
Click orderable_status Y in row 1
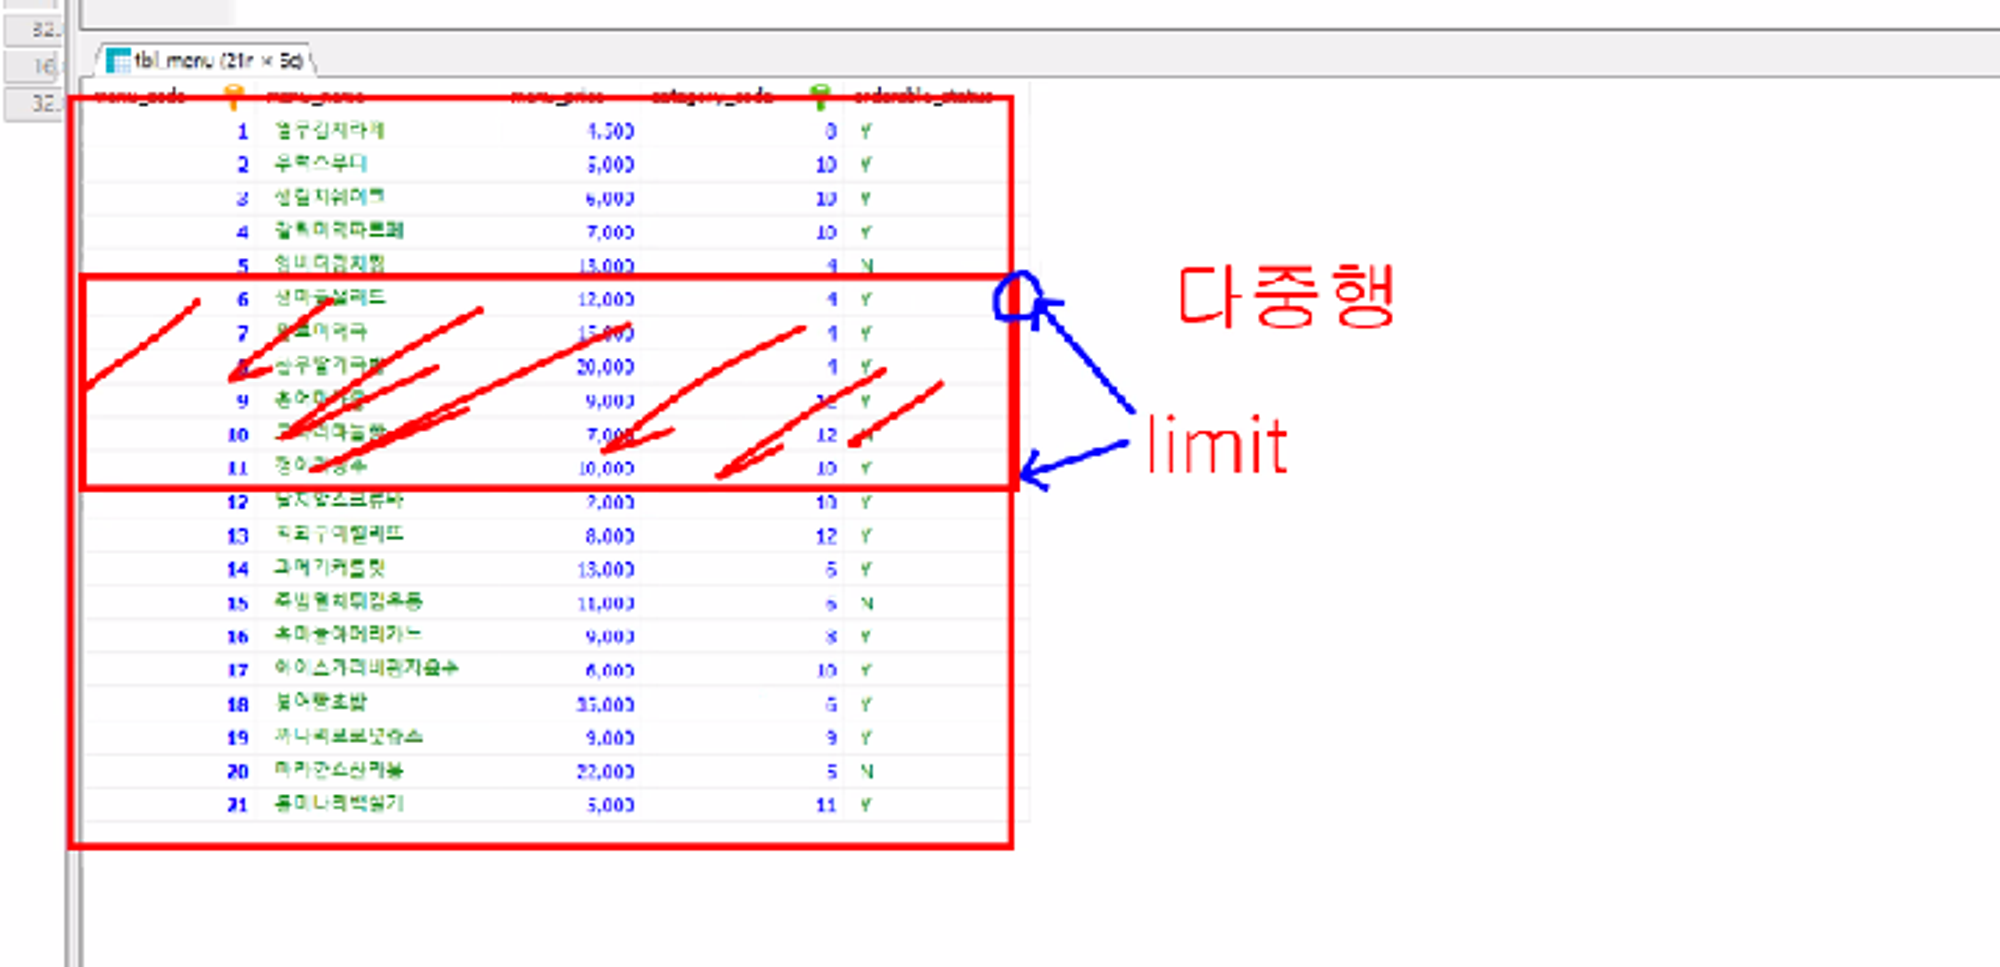click(866, 131)
